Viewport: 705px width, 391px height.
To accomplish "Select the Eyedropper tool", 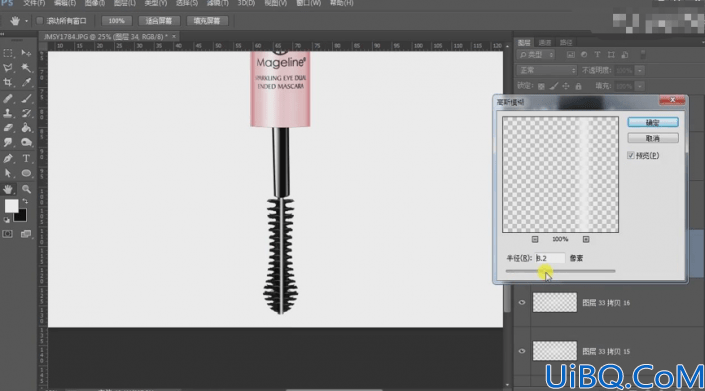I will coord(26,83).
